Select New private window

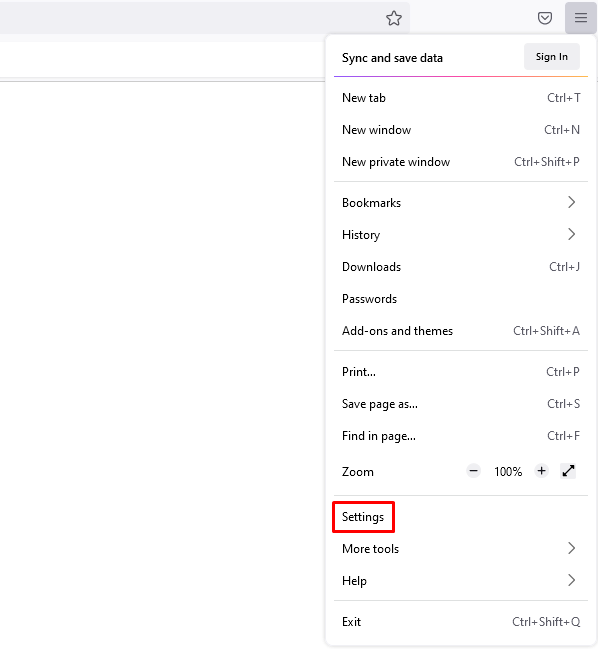click(x=461, y=162)
